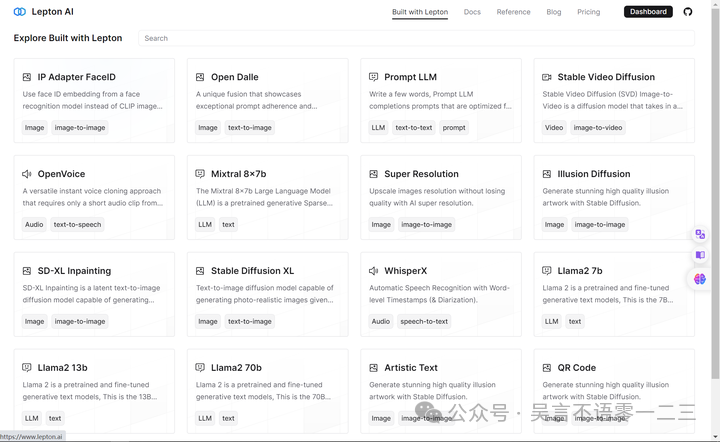Open the Built with Lepton tab
Viewport: 720px width, 442px height.
(x=420, y=12)
